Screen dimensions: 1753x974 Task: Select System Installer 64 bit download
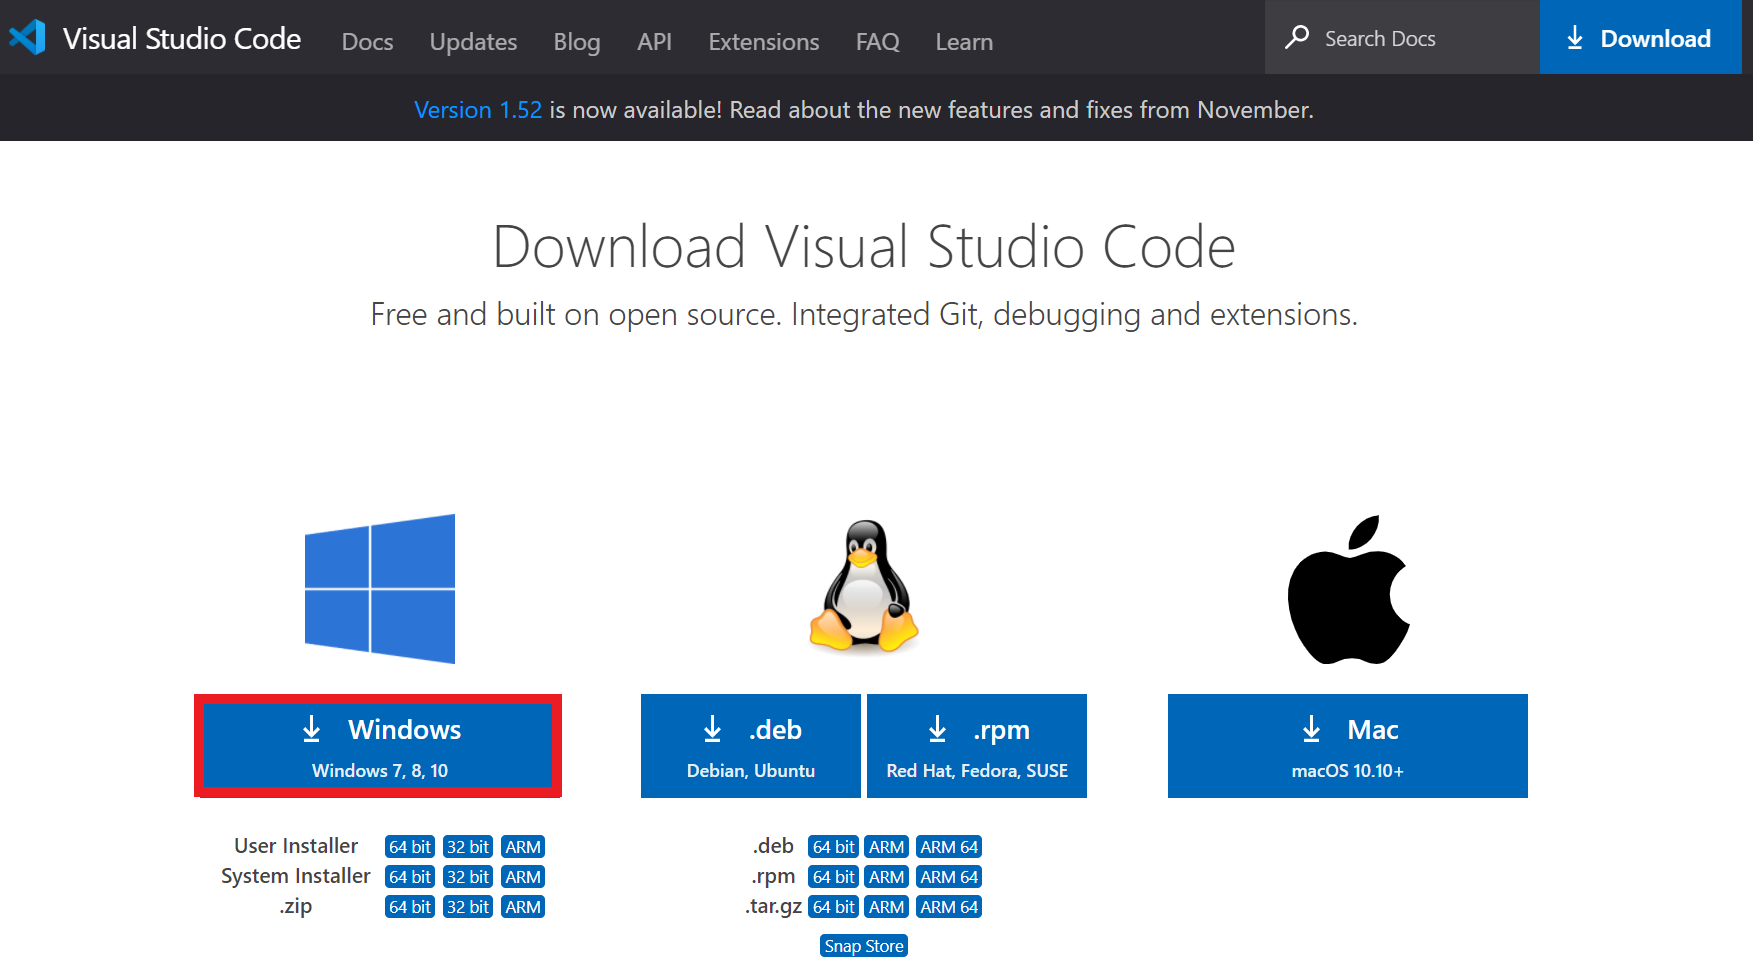[410, 877]
